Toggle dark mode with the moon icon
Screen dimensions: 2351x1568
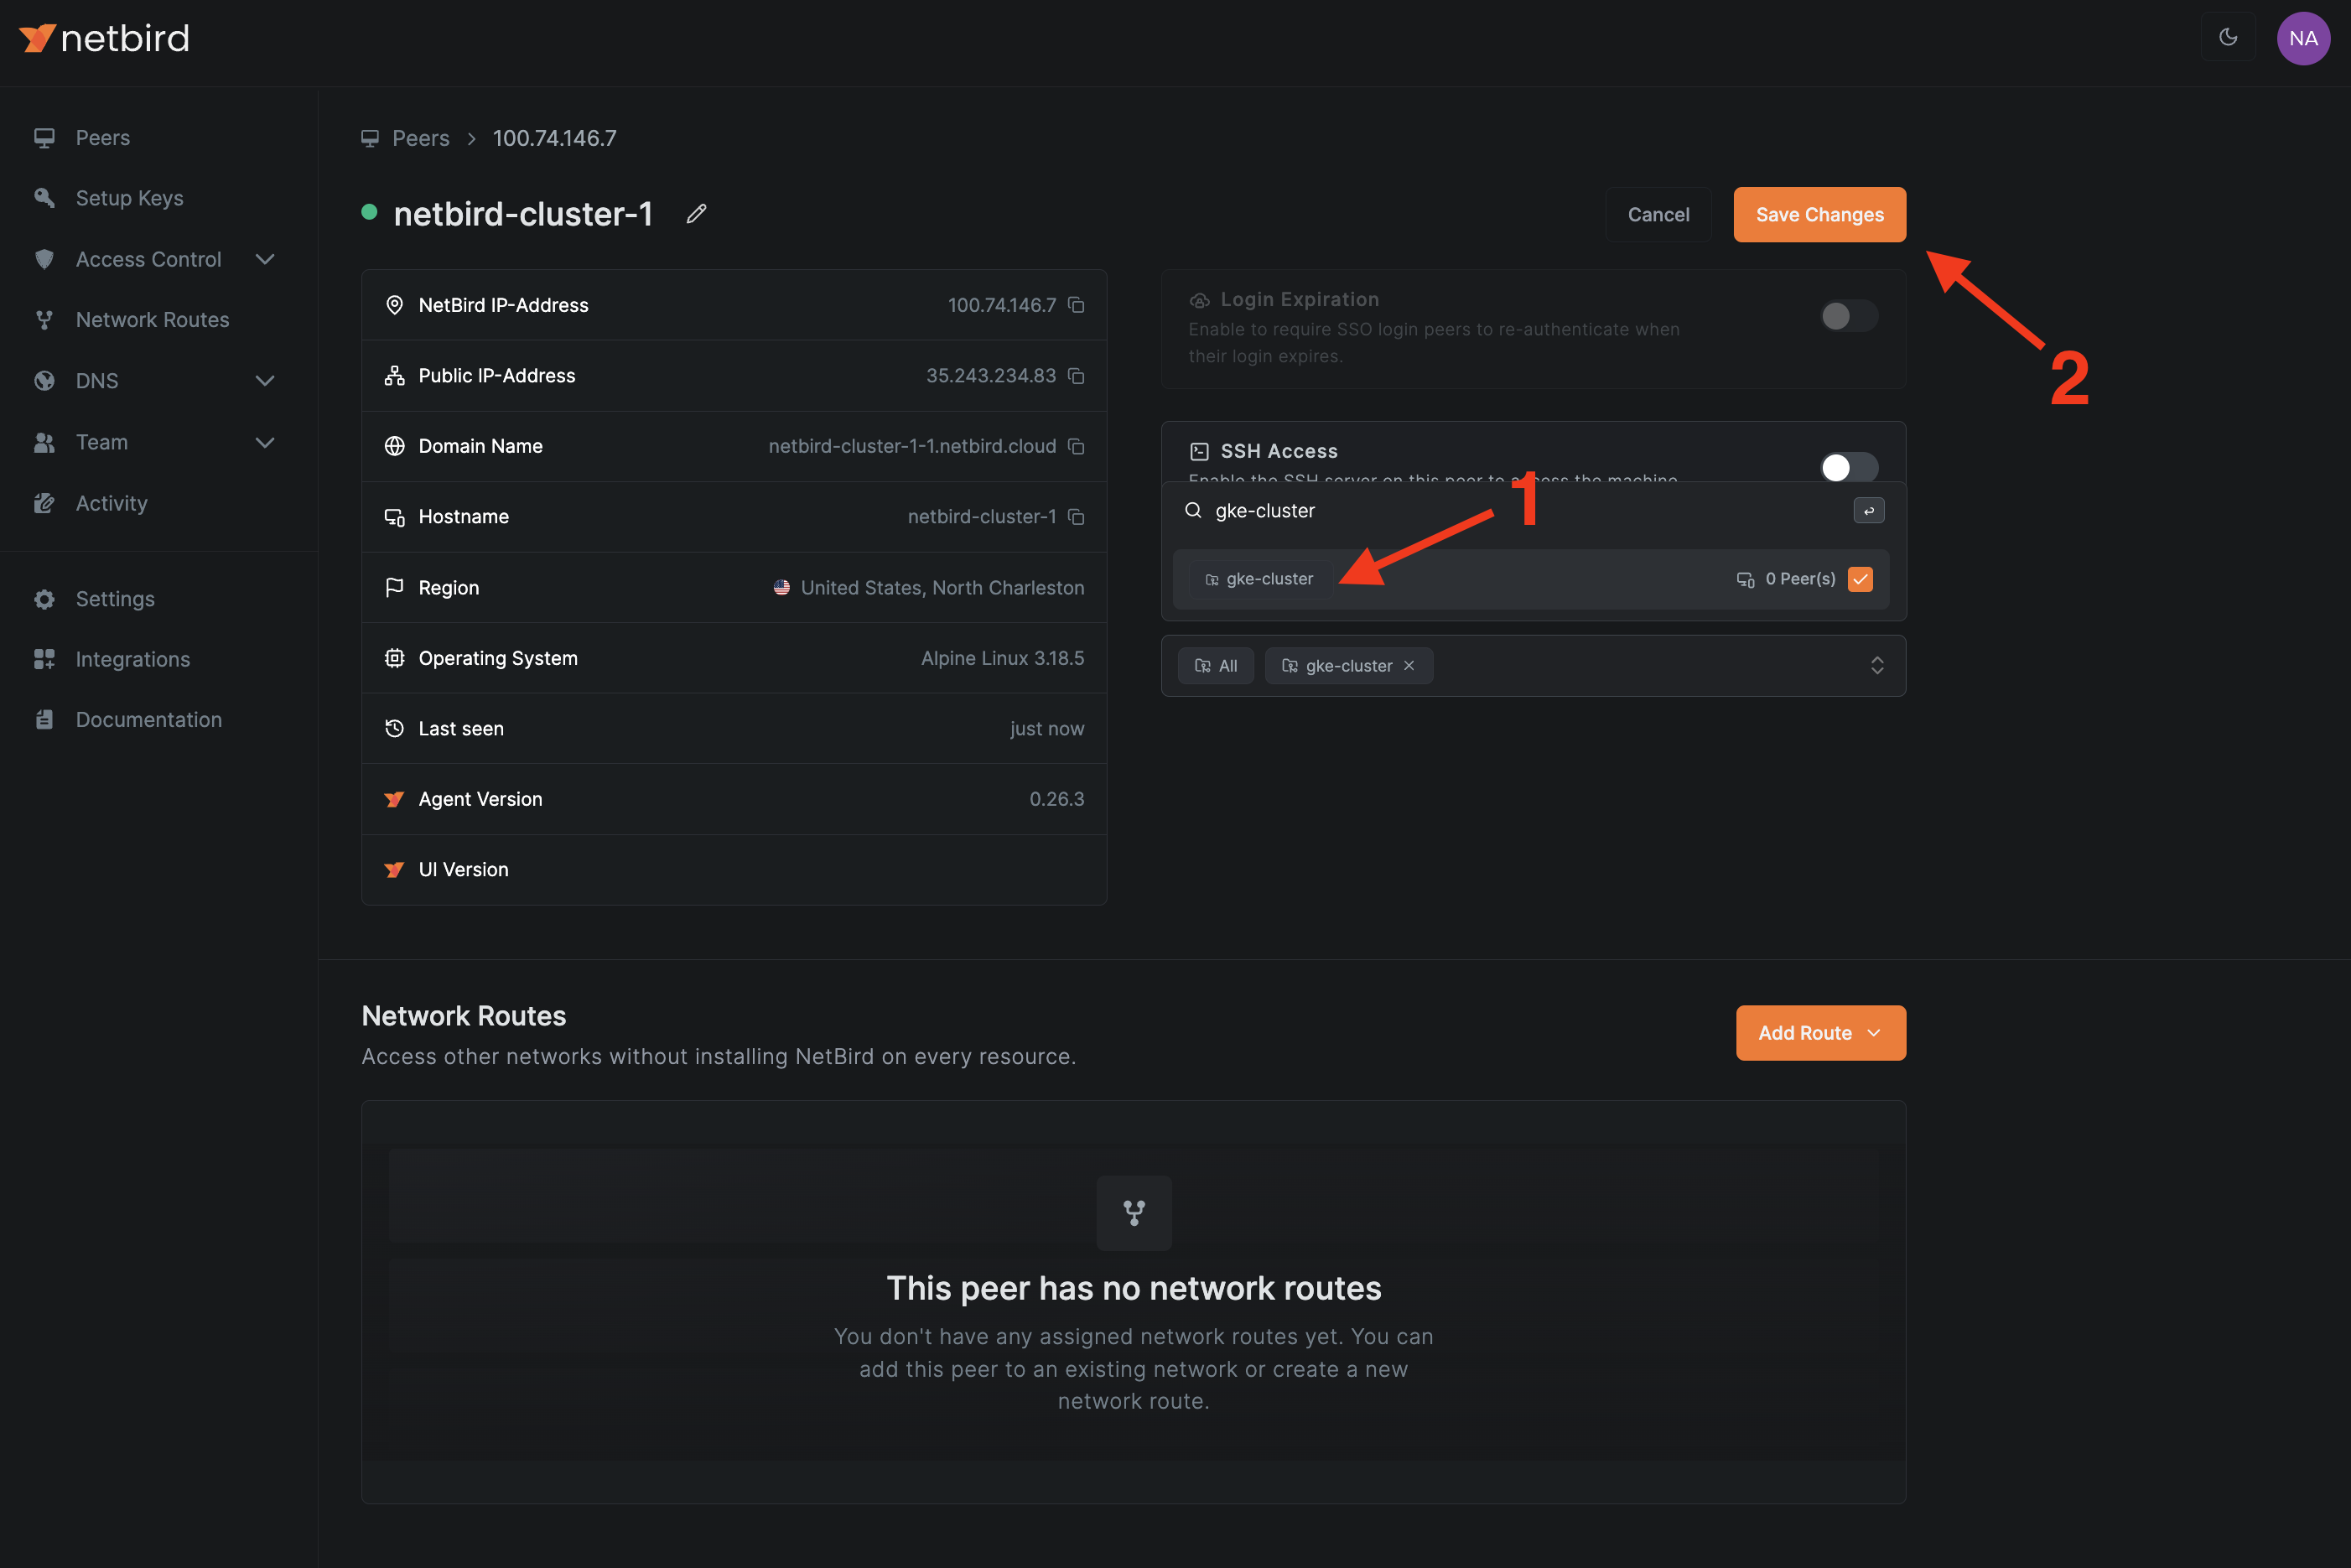[x=2228, y=37]
